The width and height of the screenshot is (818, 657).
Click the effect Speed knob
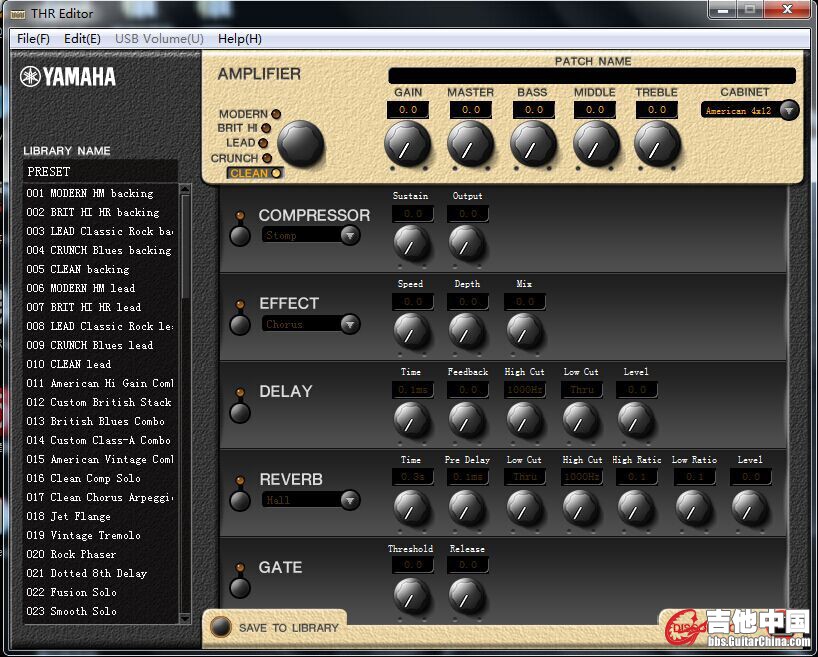412,331
